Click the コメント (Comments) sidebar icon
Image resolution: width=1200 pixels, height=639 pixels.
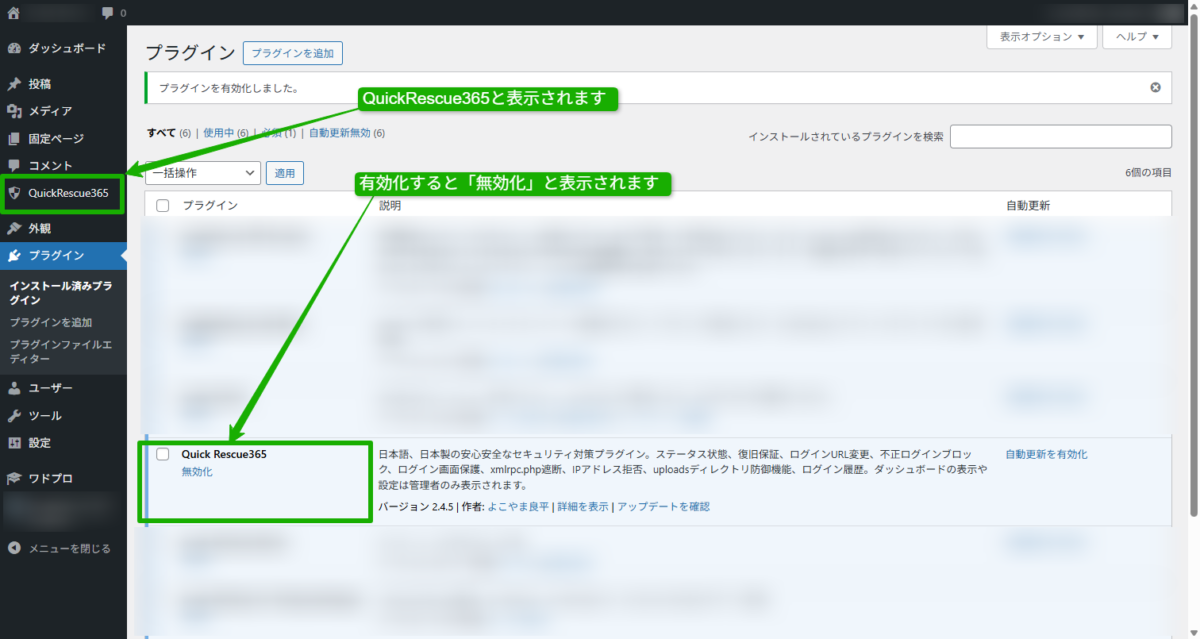point(16,165)
